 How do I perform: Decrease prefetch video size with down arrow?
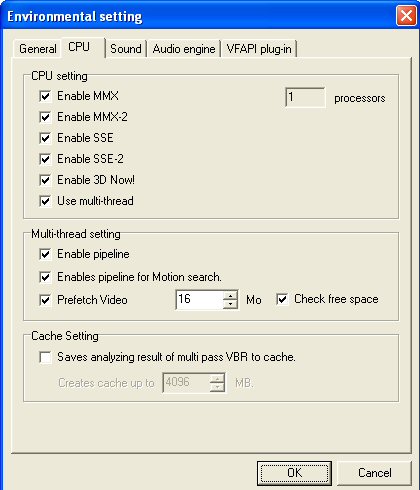click(x=230, y=304)
